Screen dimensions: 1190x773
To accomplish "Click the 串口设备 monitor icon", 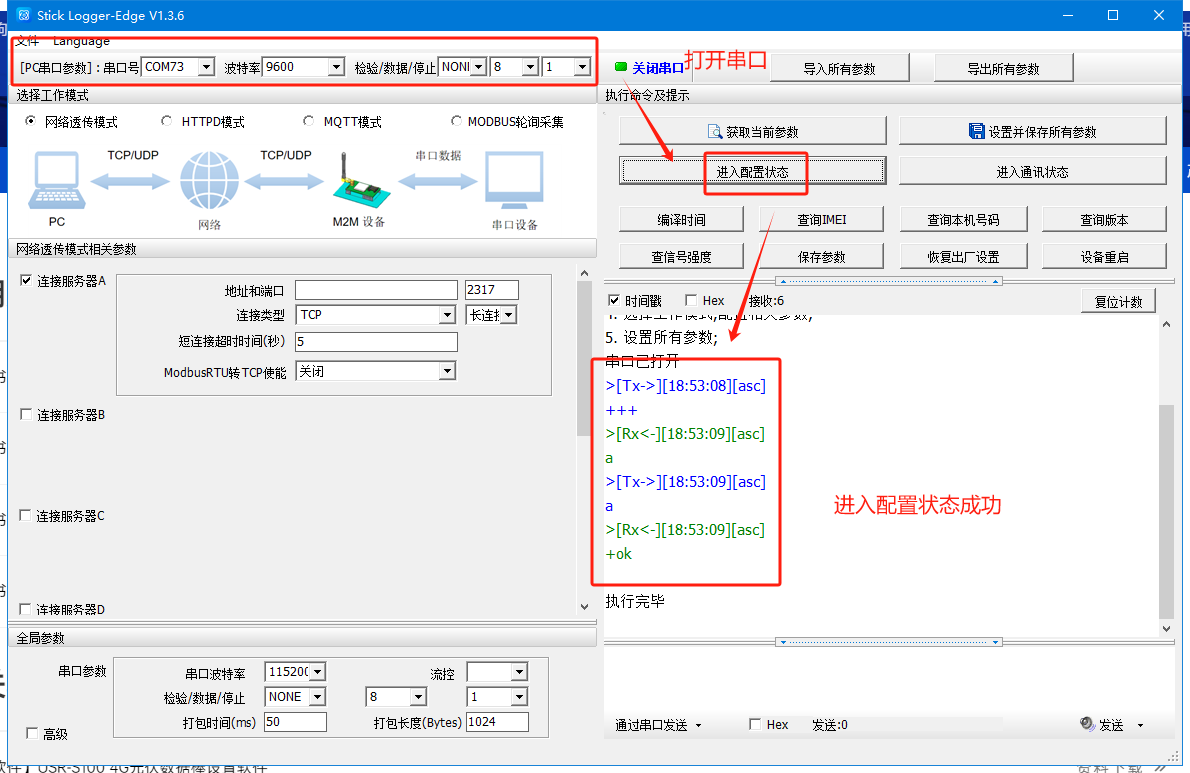I will (514, 182).
